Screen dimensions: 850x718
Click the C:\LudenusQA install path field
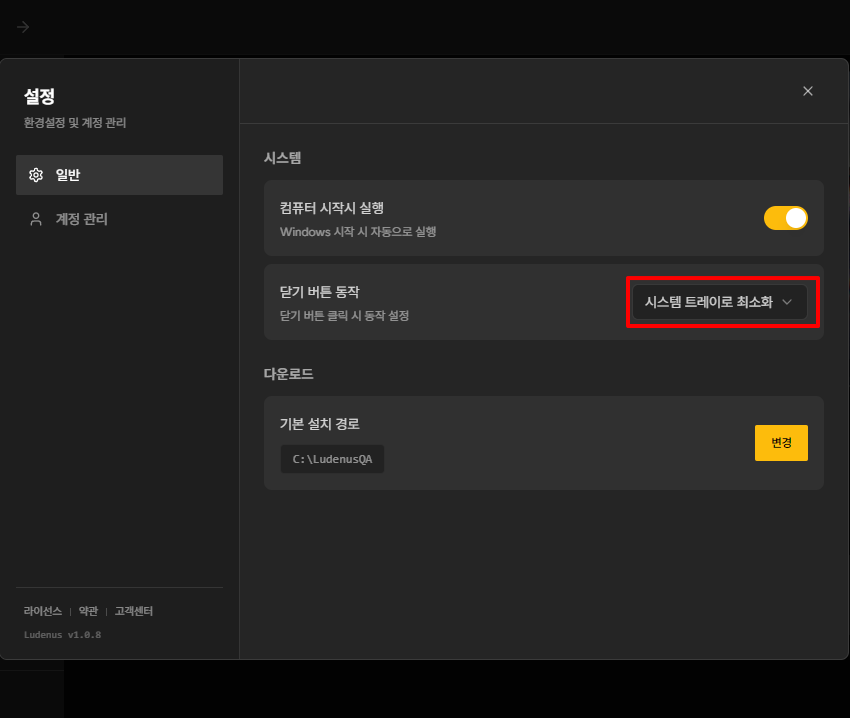pos(332,459)
